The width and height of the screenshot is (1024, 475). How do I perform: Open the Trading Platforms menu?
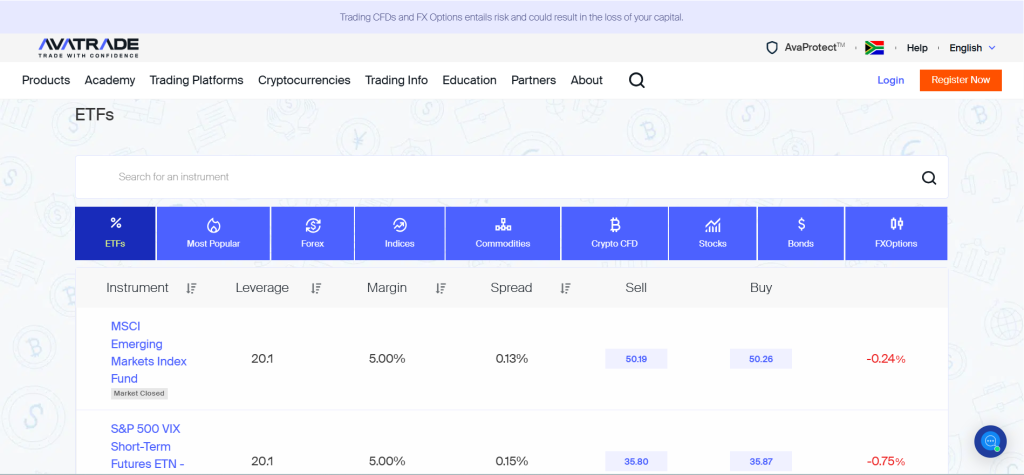click(x=197, y=80)
